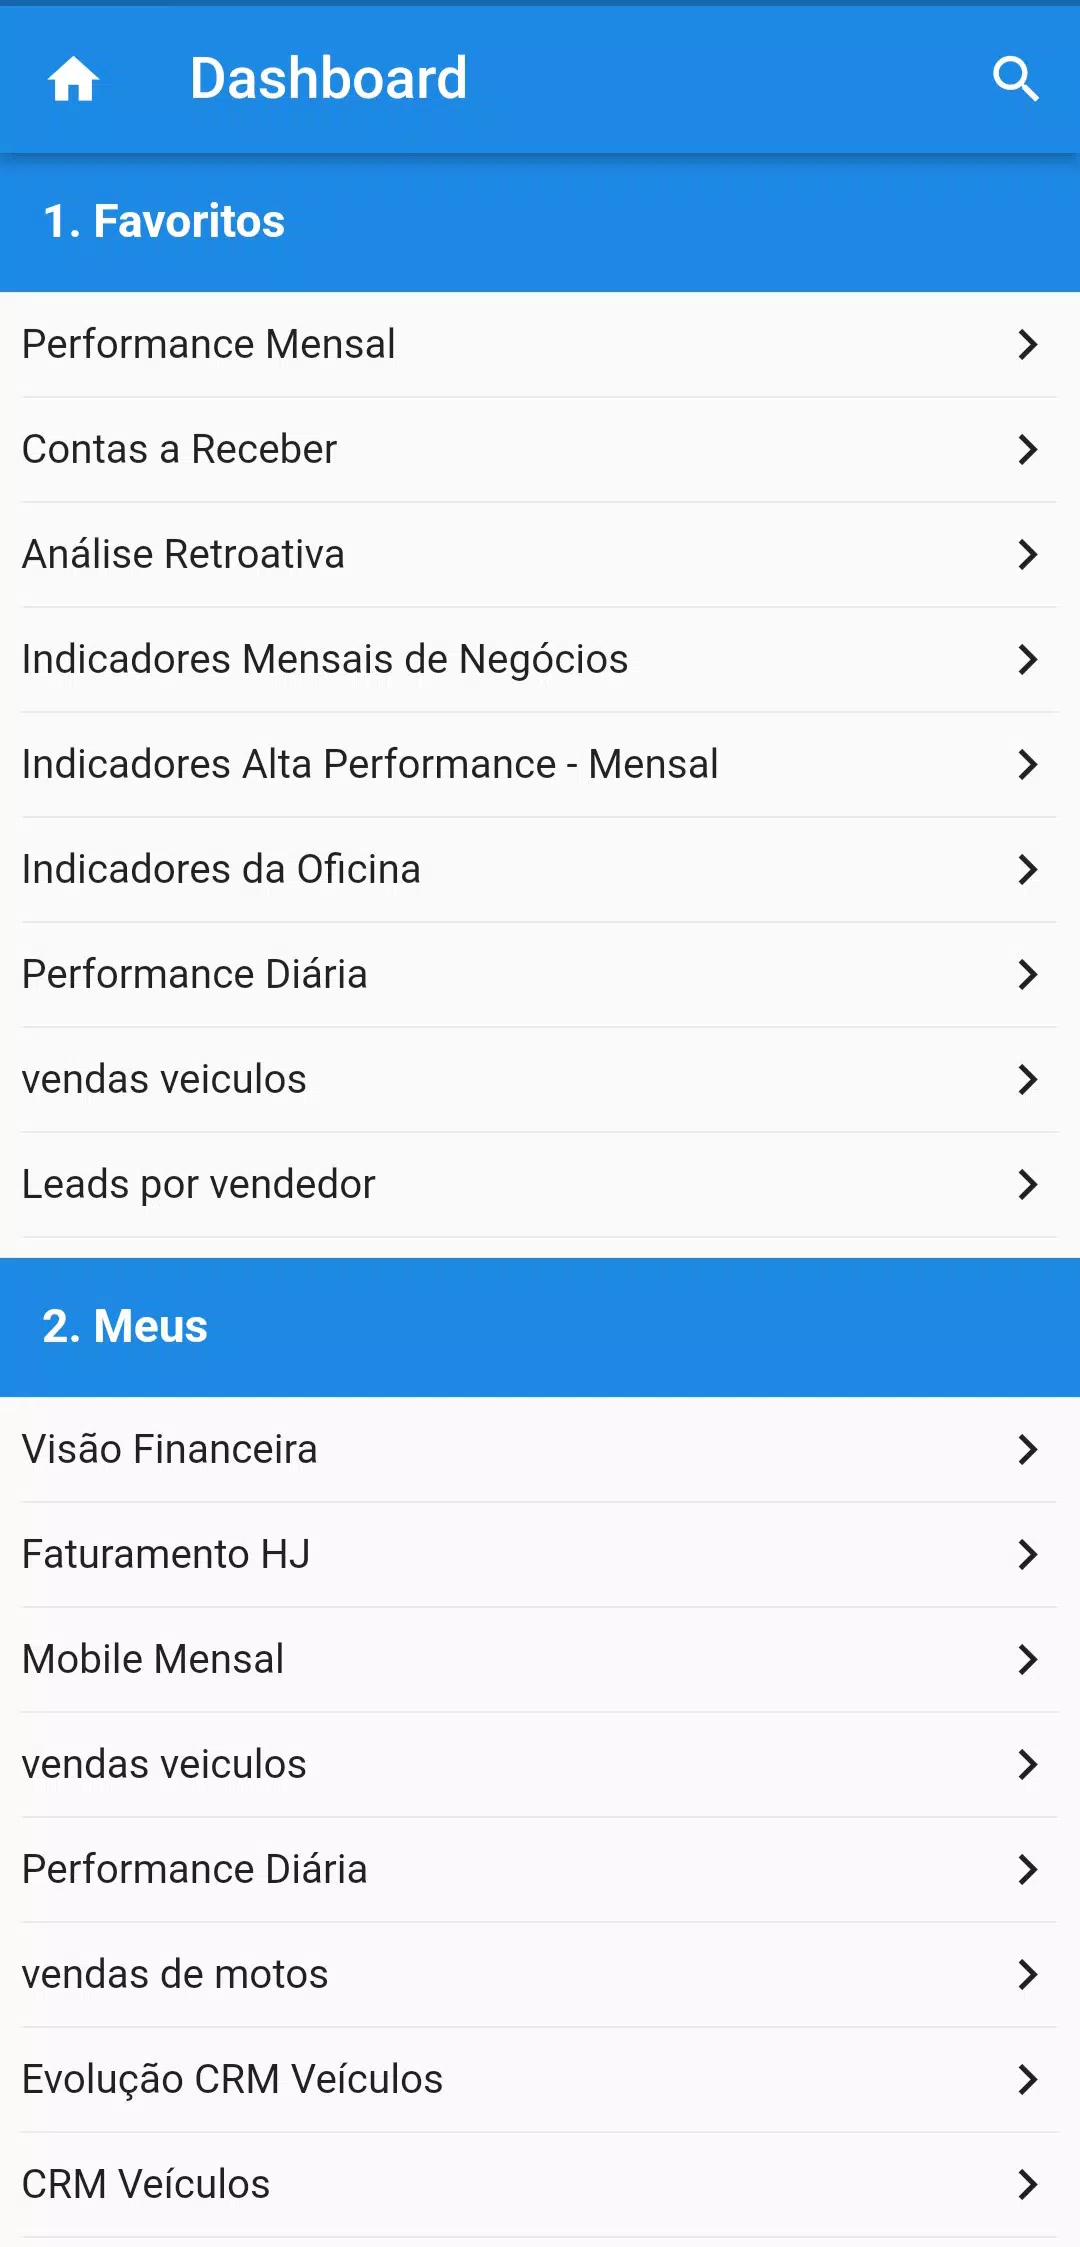This screenshot has height=2247, width=1080.
Task: Open search with the magnifier icon
Action: tap(1016, 79)
